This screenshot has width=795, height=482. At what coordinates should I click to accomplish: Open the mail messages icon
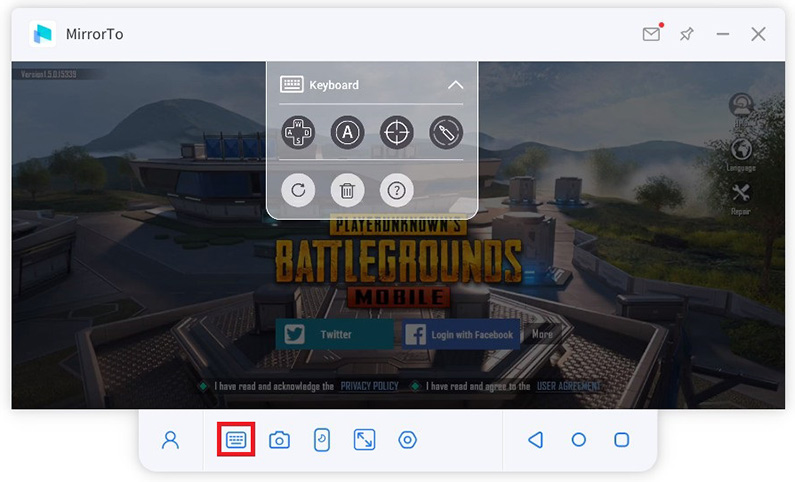point(652,33)
